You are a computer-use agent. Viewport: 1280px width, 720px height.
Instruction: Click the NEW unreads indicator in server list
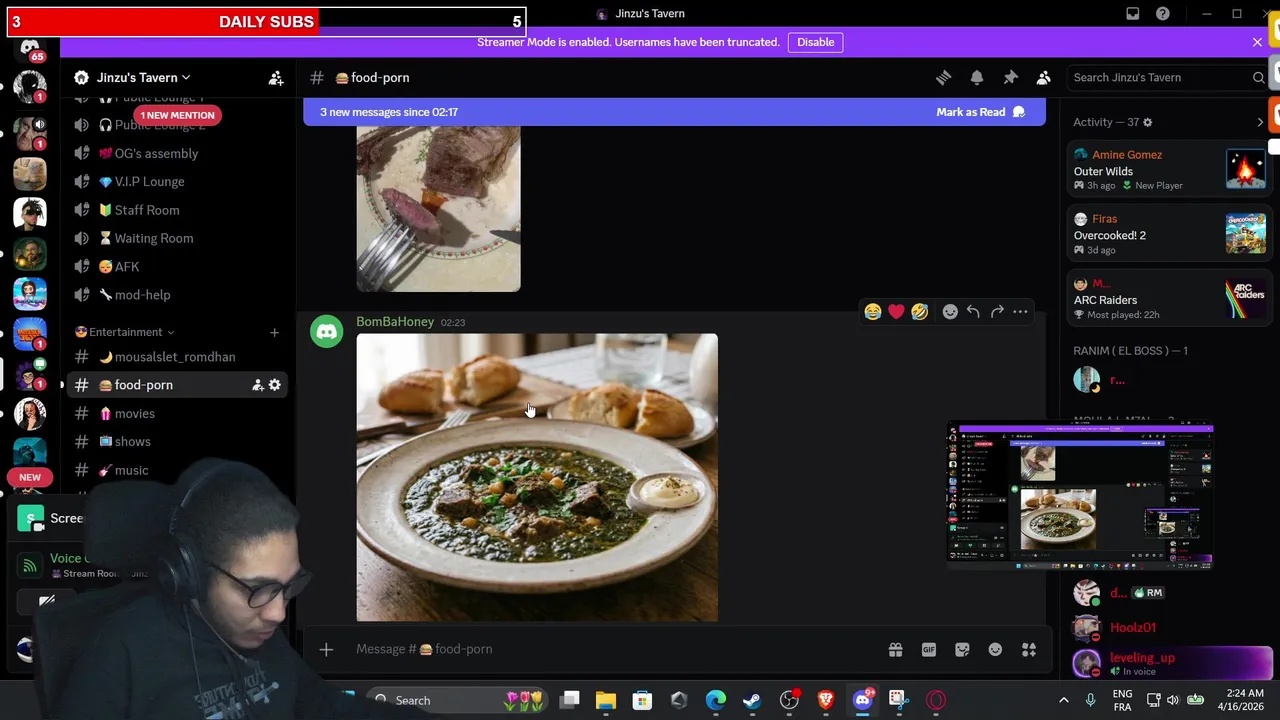(x=30, y=477)
